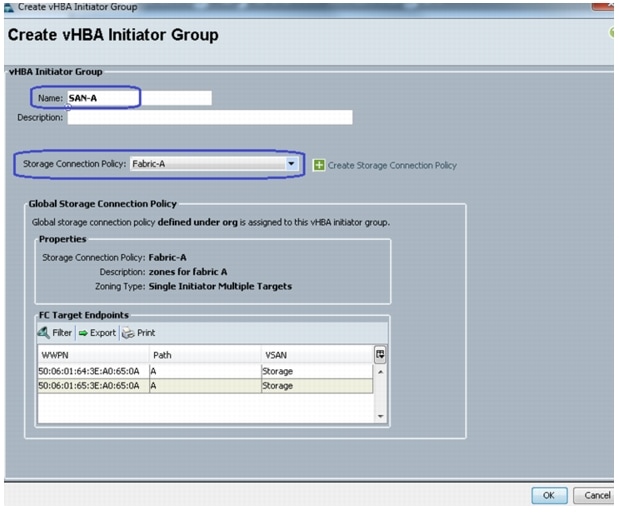The width and height of the screenshot is (619, 526).
Task: Click the Description input field
Action: point(210,118)
